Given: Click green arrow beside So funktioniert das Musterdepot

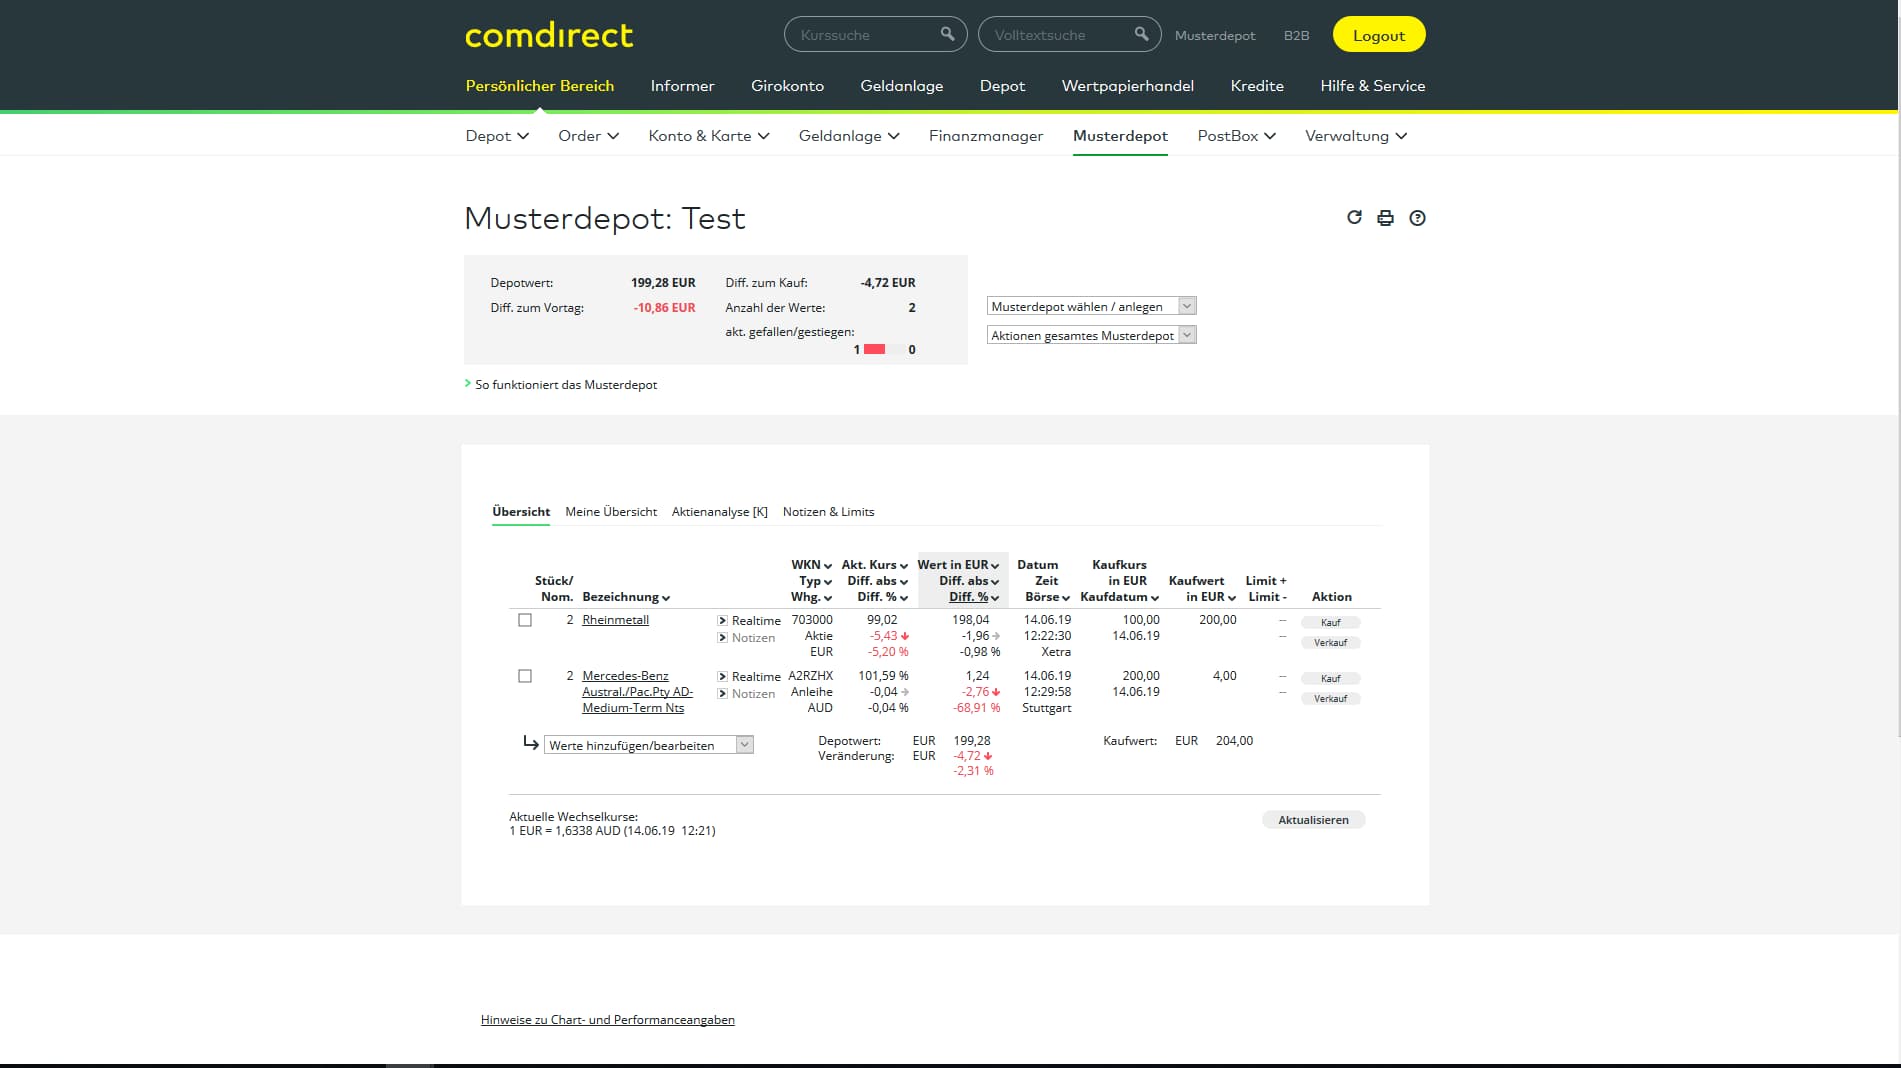Looking at the screenshot, I should coord(467,383).
